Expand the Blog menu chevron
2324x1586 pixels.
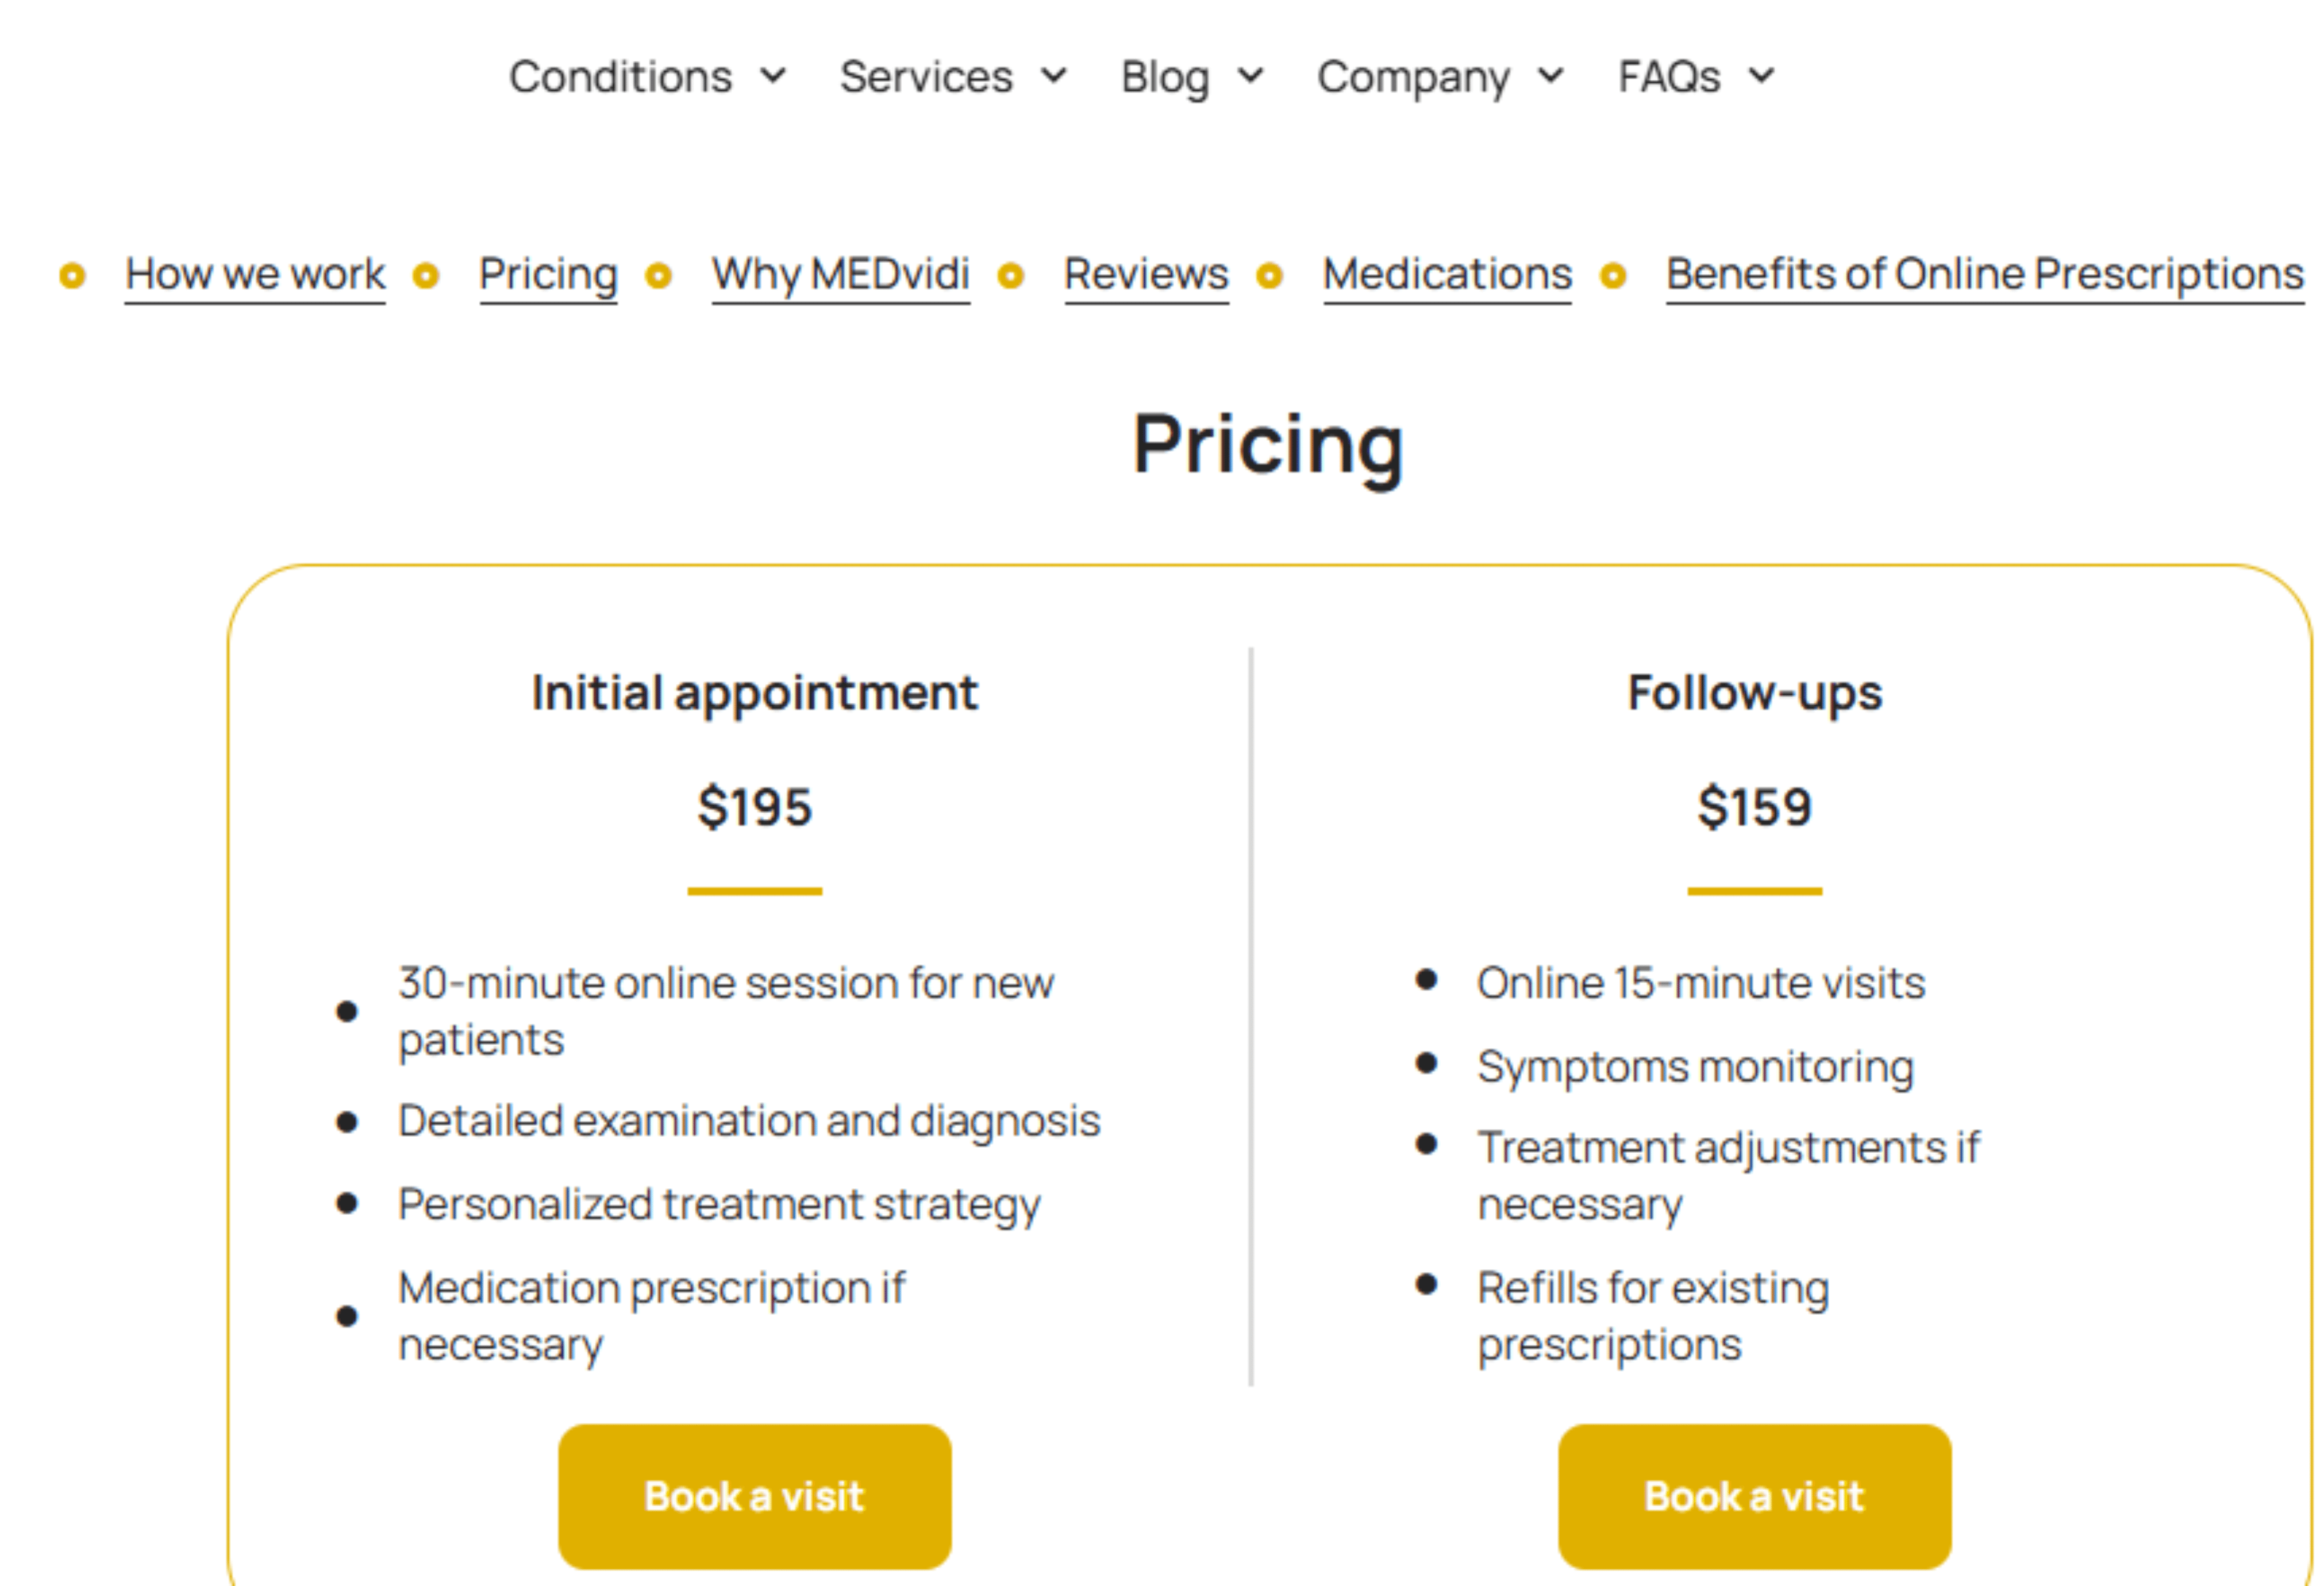point(1251,76)
